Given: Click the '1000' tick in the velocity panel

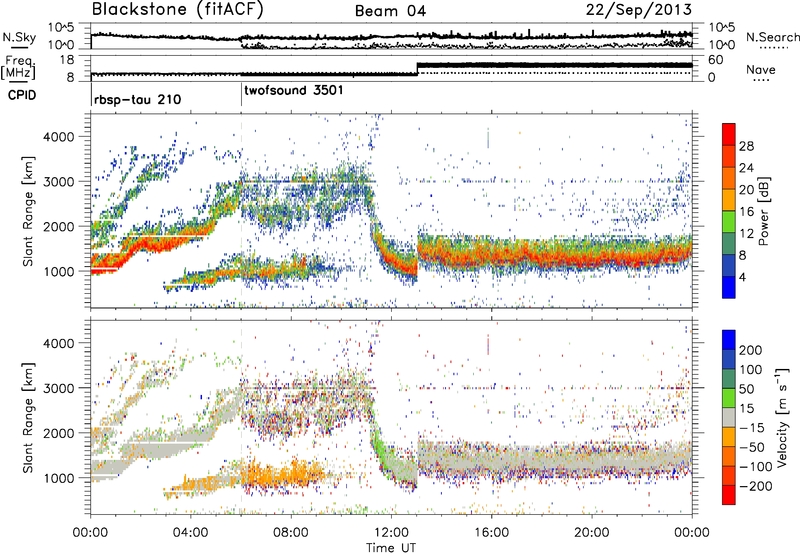Looking at the screenshot, I should (x=58, y=478).
